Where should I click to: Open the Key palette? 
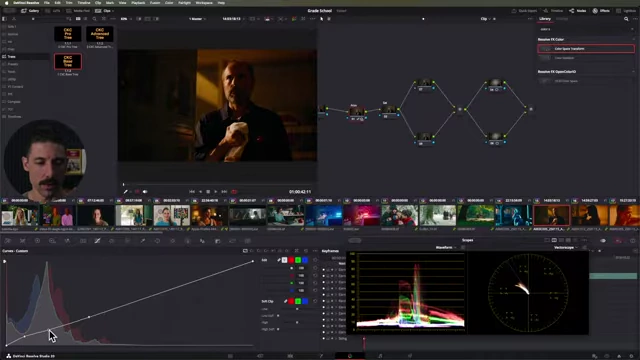point(217,241)
